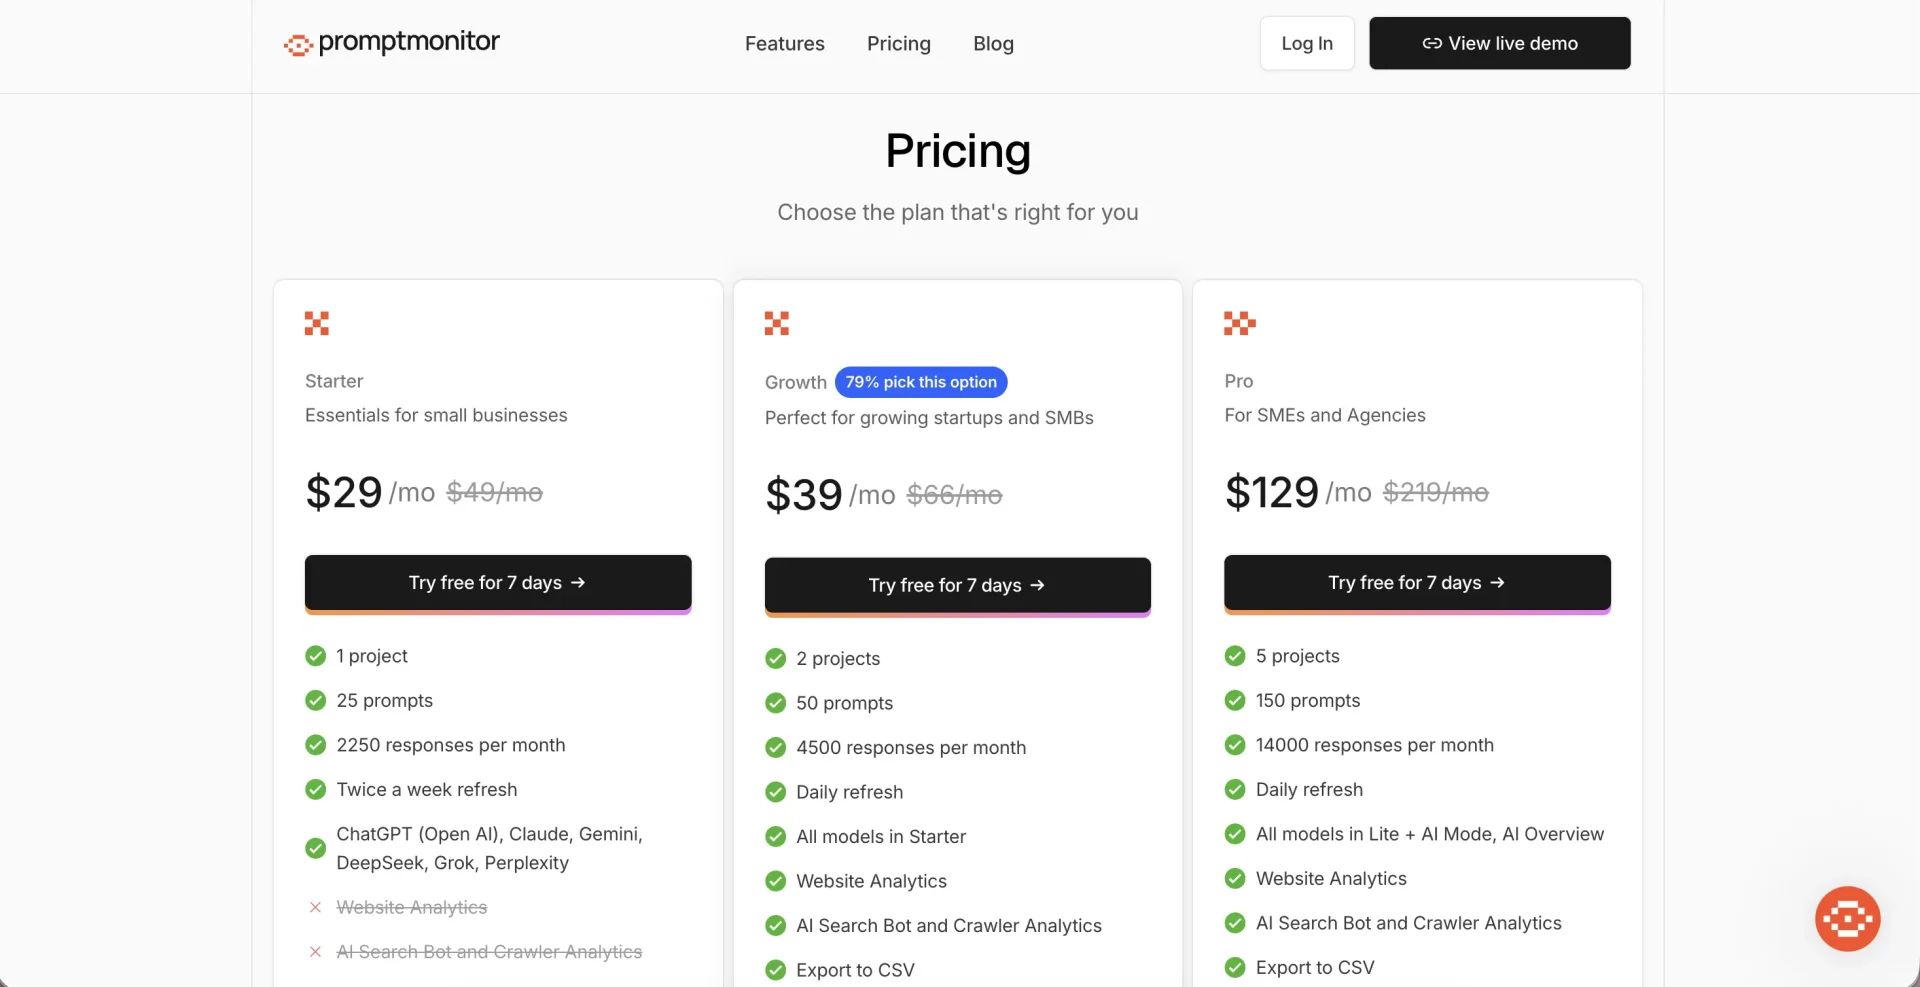This screenshot has width=1920, height=987.
Task: Open the chat widget in the bottom corner
Action: 1847,918
